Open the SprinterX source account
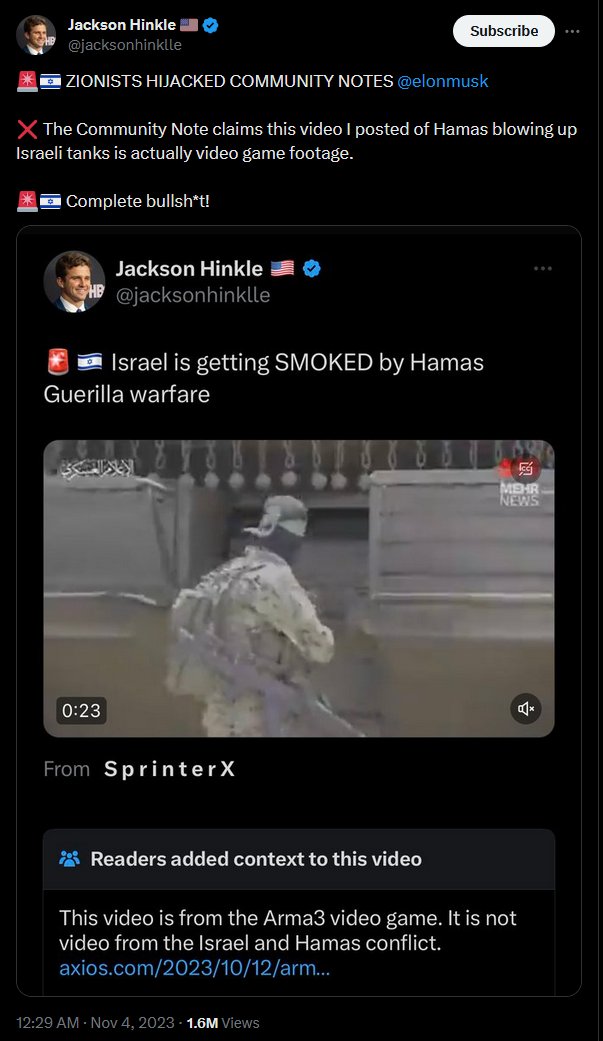 pos(169,769)
